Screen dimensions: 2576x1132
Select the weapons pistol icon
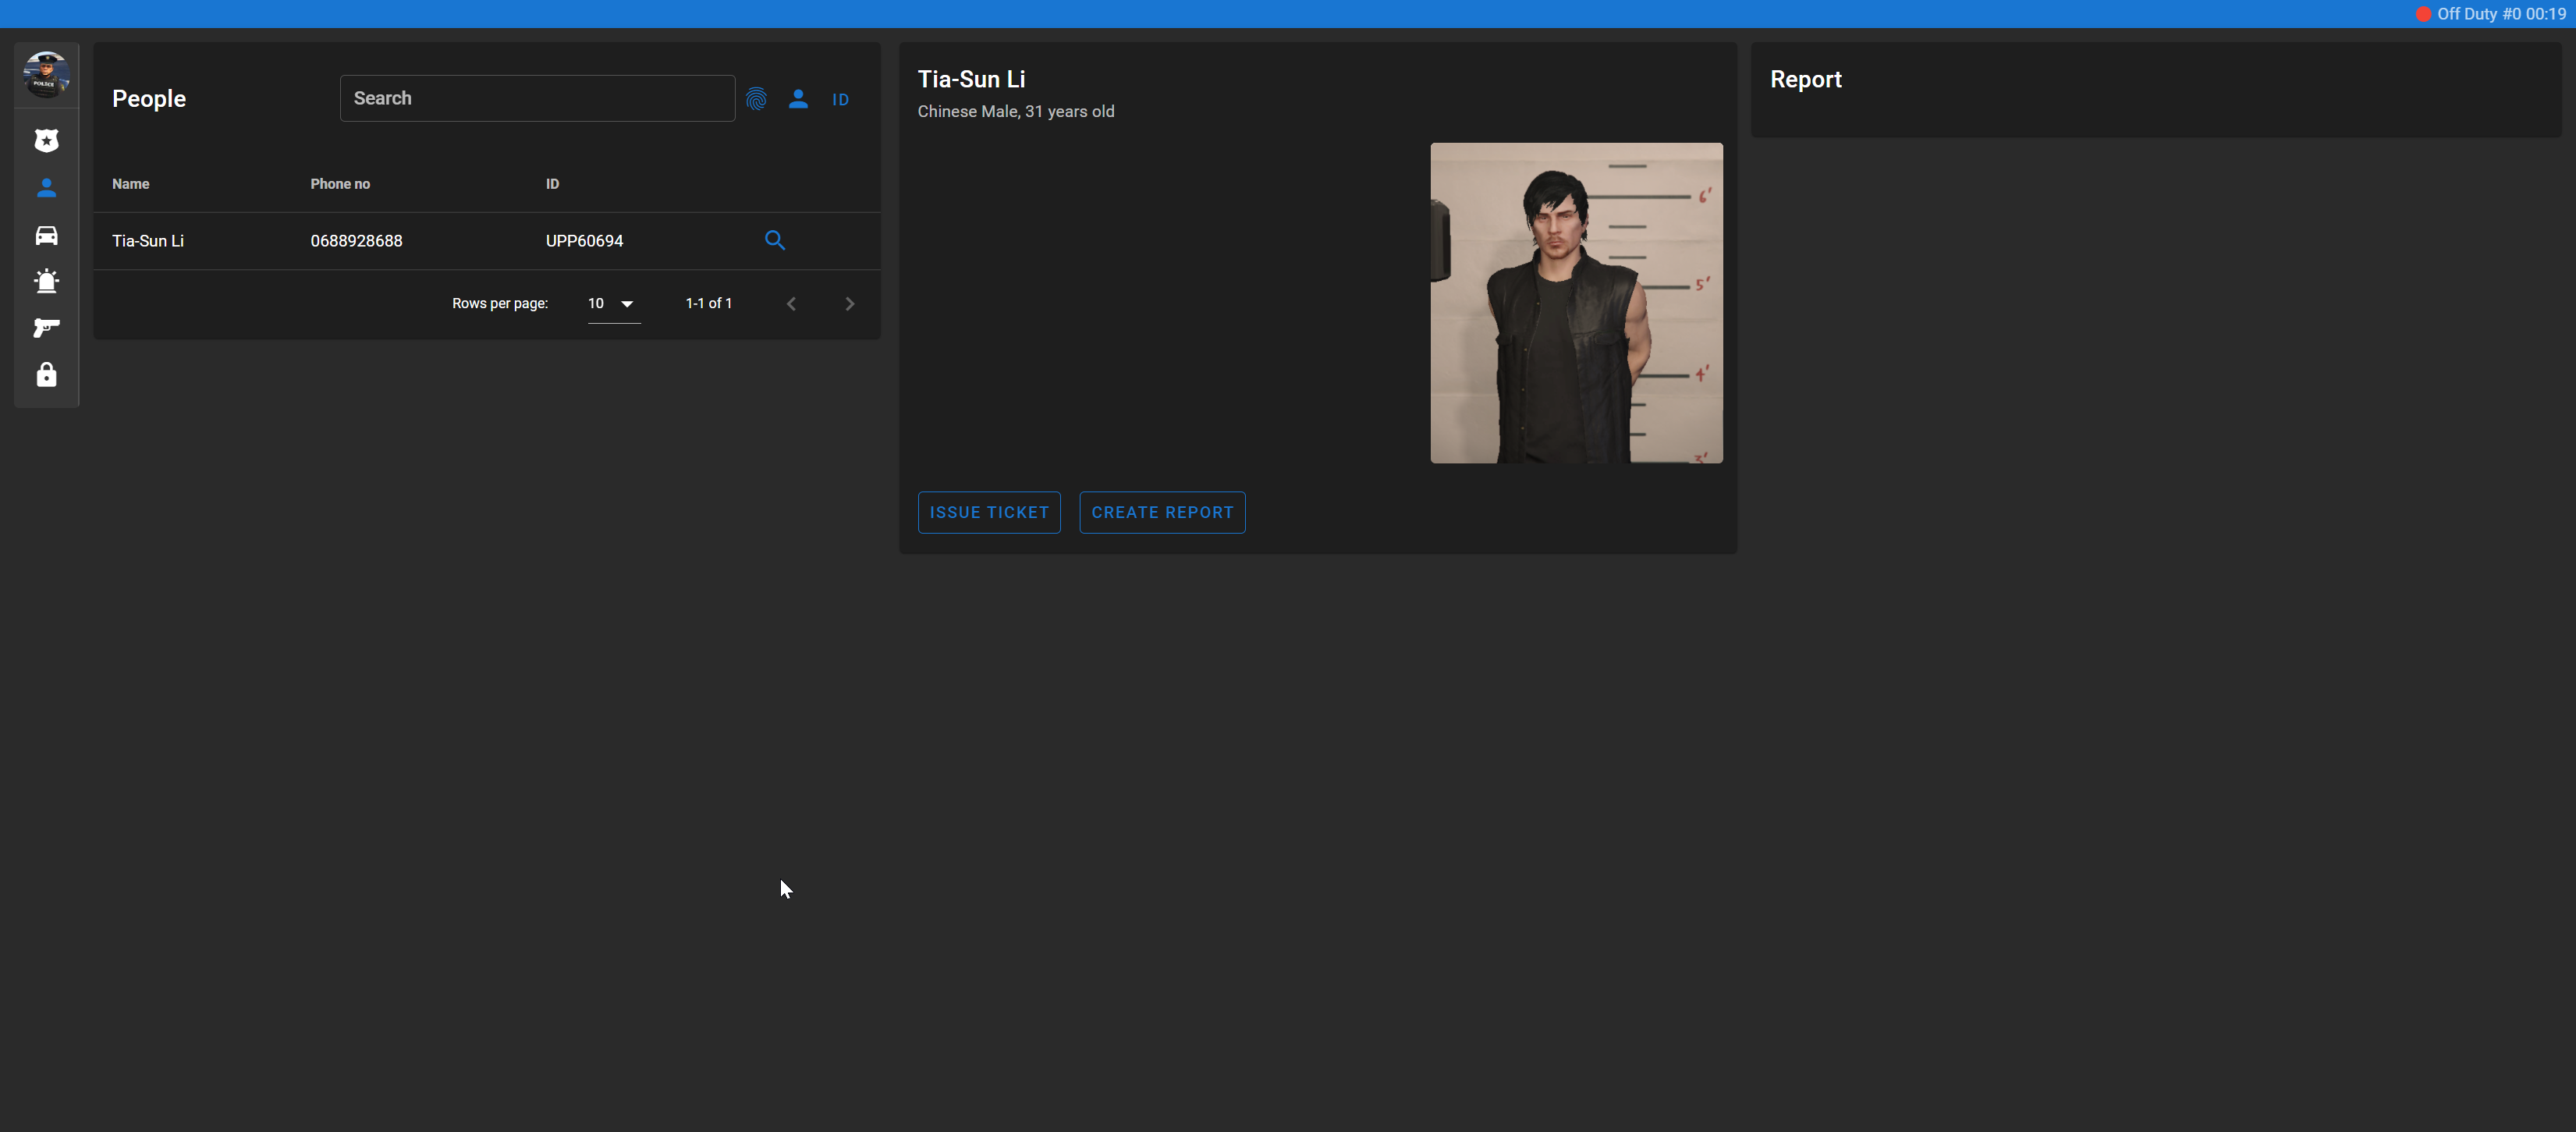coord(46,328)
